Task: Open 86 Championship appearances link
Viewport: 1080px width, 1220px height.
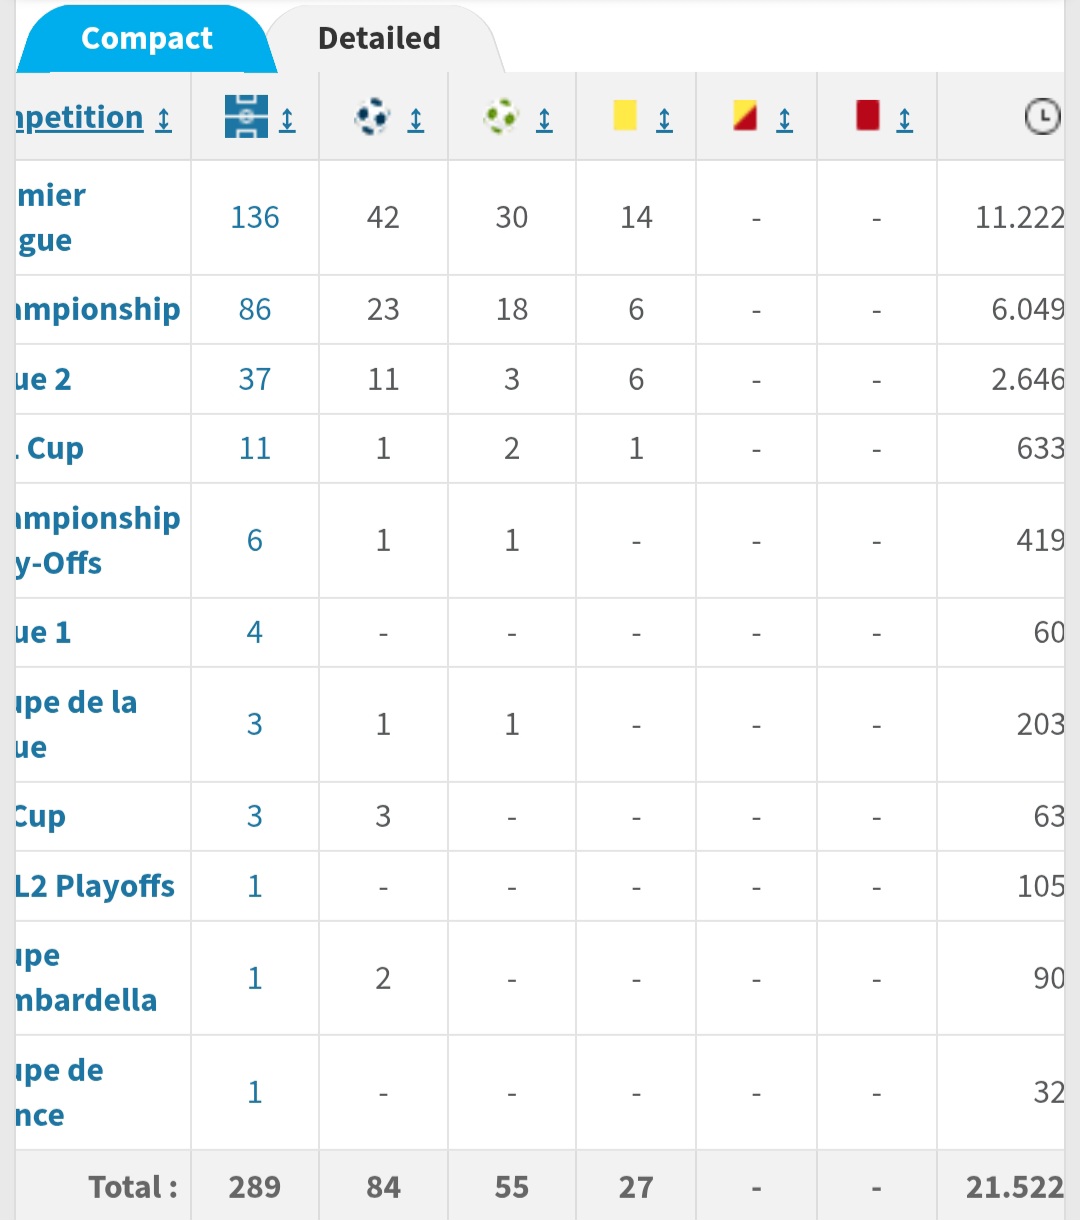Action: tap(255, 309)
